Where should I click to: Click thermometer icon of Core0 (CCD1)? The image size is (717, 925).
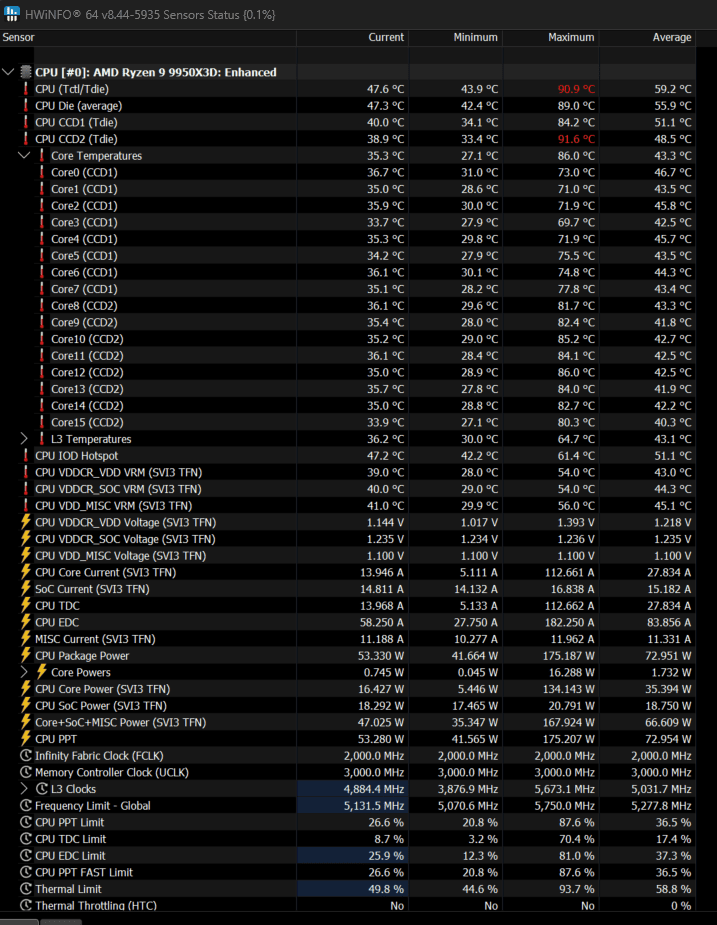pyautogui.click(x=41, y=172)
